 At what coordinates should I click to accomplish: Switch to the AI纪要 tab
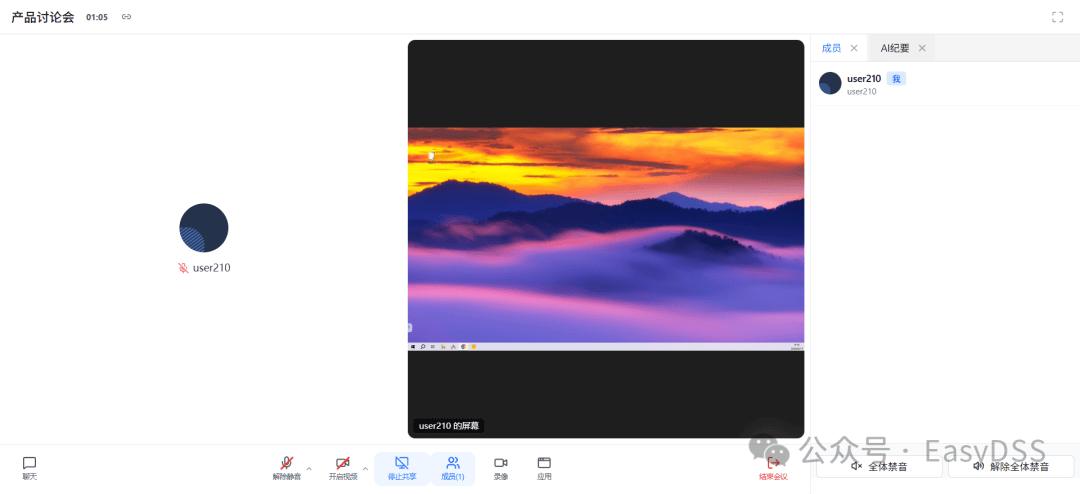click(895, 48)
